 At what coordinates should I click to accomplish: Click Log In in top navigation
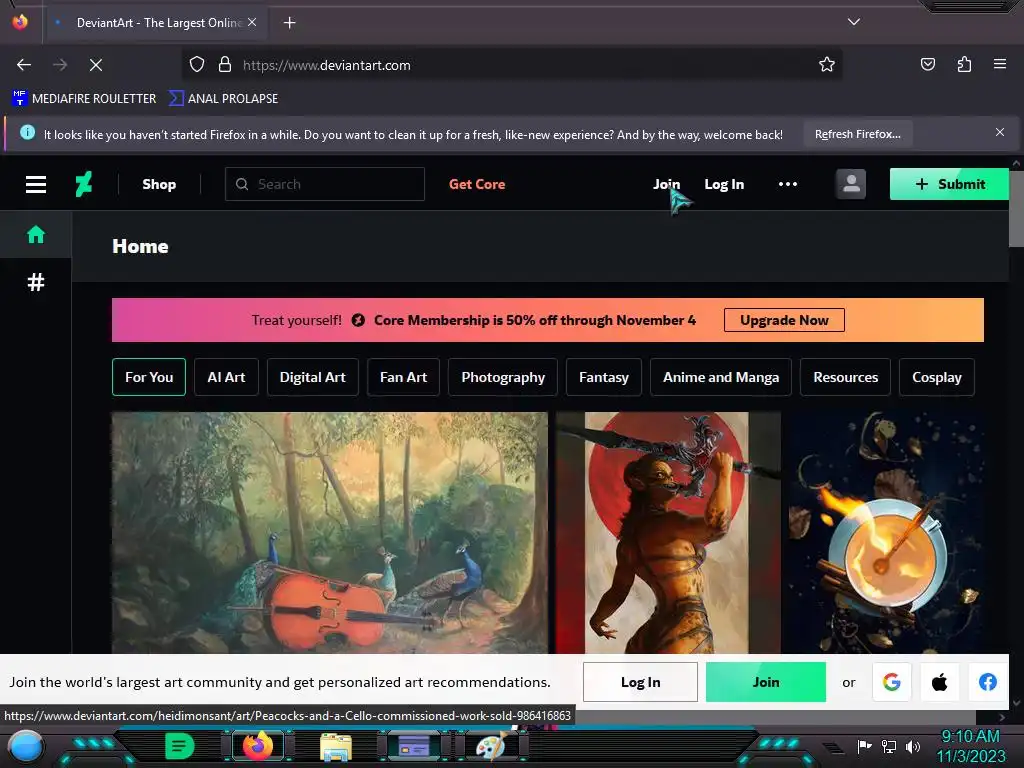tap(724, 184)
